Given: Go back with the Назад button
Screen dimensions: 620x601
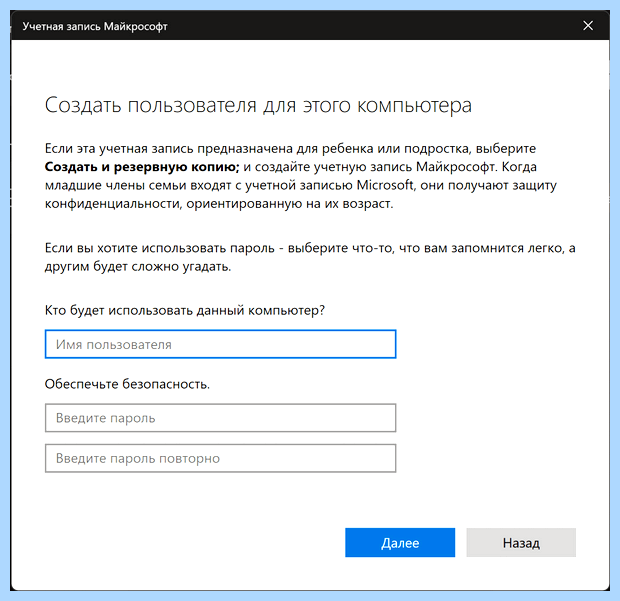Looking at the screenshot, I should coord(521,542).
